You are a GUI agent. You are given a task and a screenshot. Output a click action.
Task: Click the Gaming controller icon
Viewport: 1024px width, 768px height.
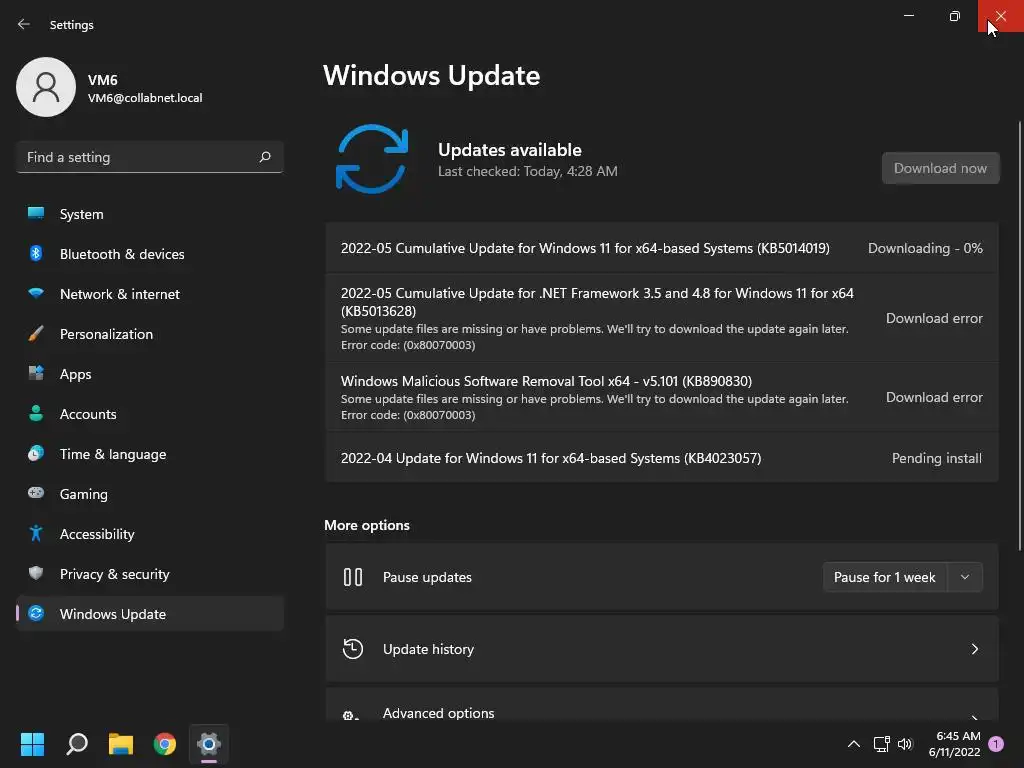coord(36,493)
